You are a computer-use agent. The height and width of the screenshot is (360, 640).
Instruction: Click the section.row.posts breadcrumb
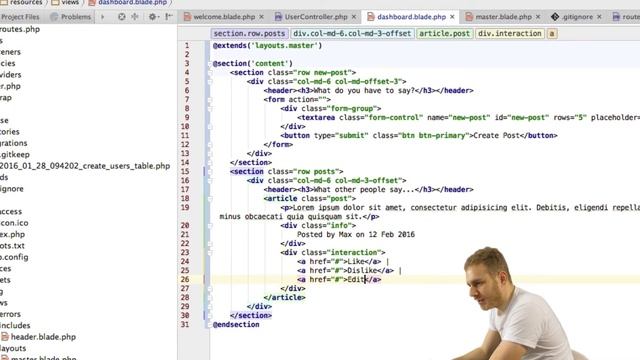249,33
